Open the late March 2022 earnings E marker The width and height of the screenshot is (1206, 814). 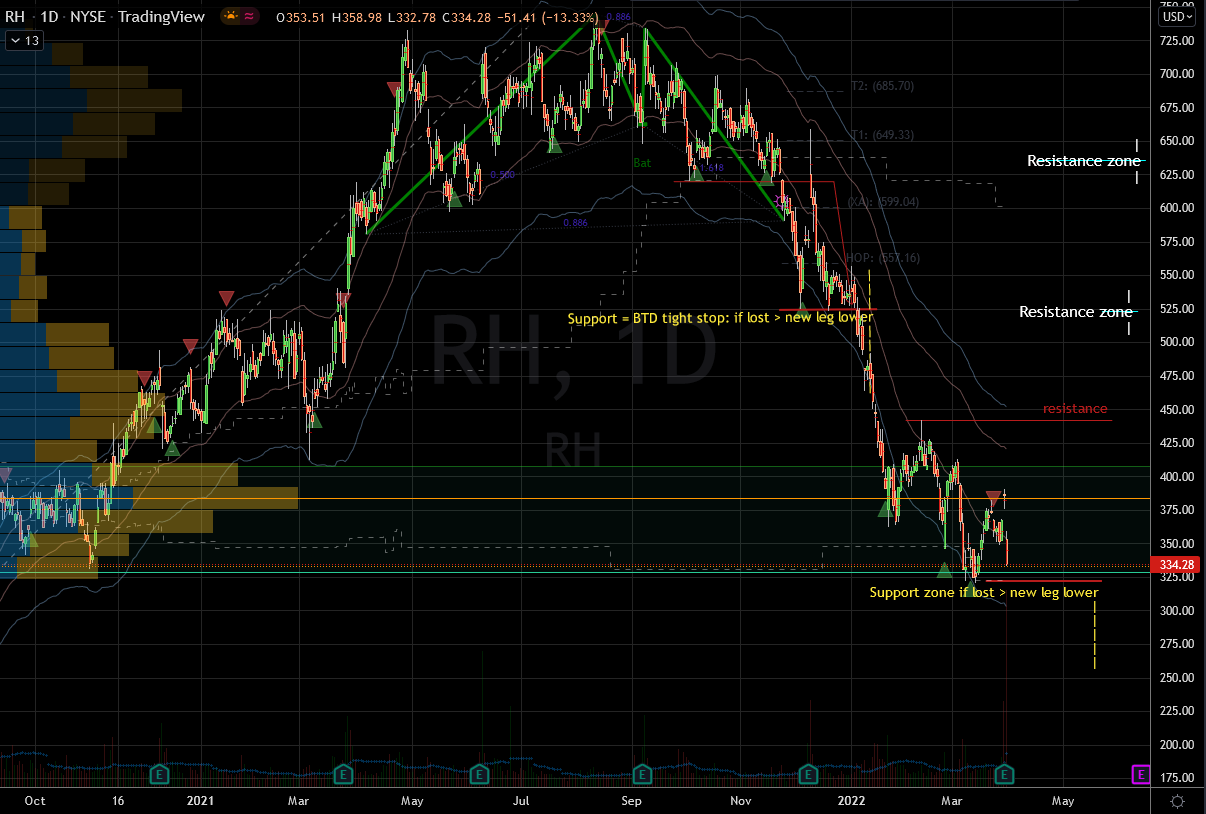coord(1006,773)
